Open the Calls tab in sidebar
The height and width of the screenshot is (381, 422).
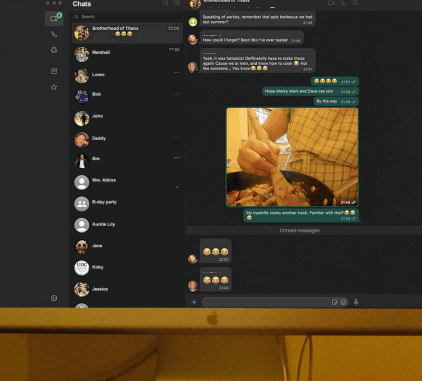coord(54,34)
